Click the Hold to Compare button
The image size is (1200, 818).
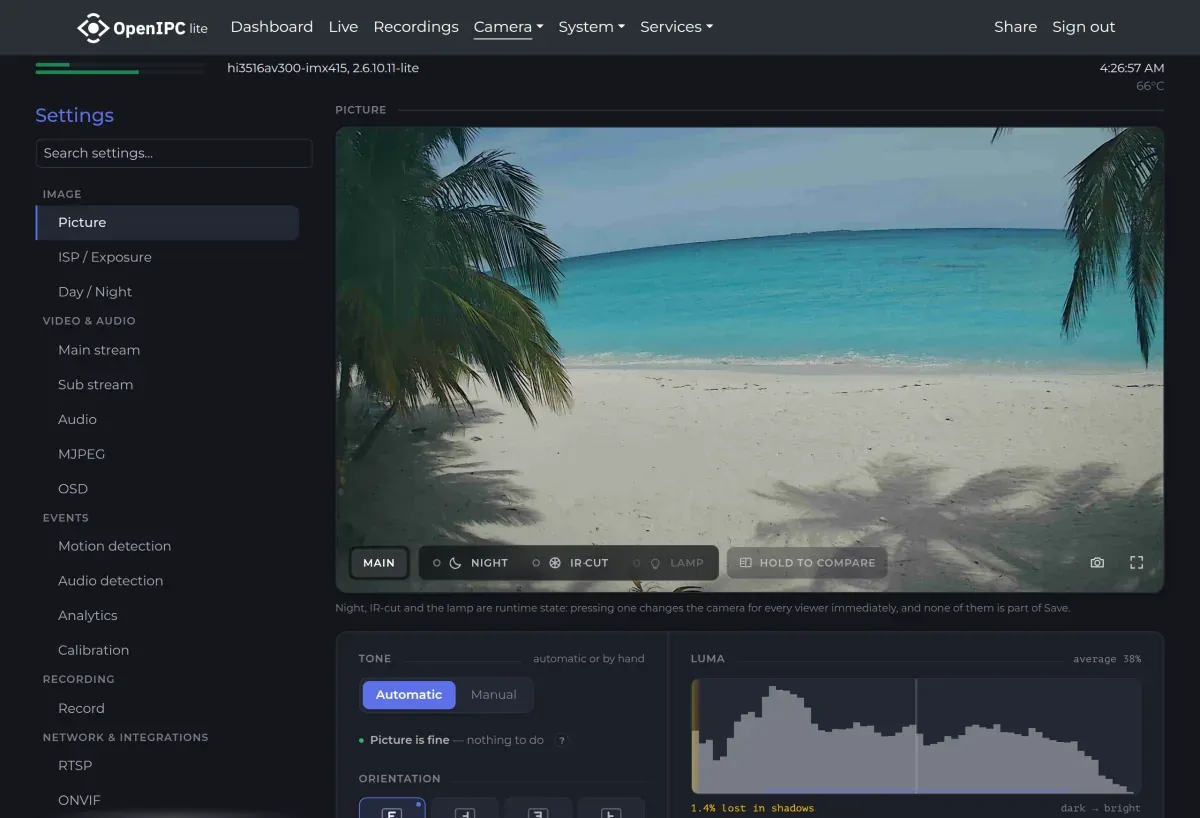pyautogui.click(x=807, y=563)
